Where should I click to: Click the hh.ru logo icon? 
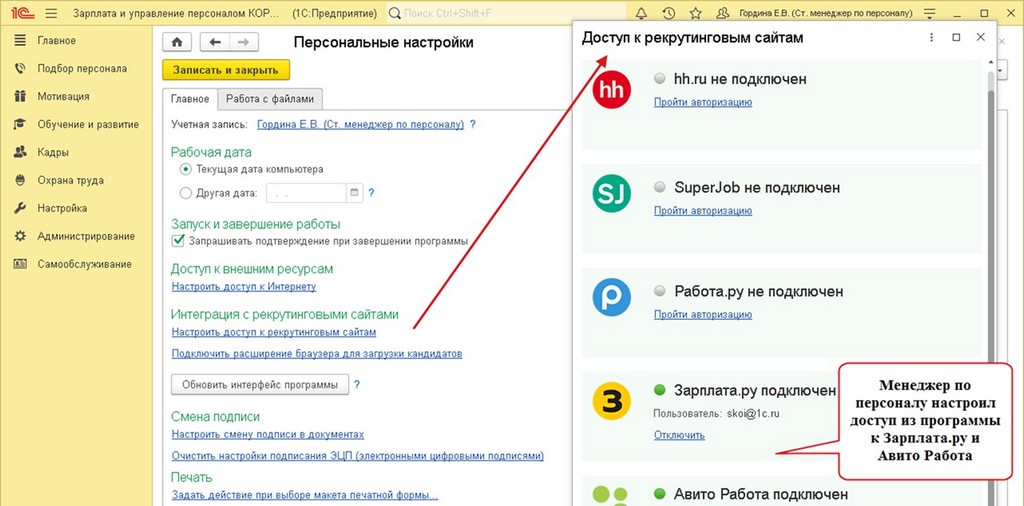click(611, 89)
